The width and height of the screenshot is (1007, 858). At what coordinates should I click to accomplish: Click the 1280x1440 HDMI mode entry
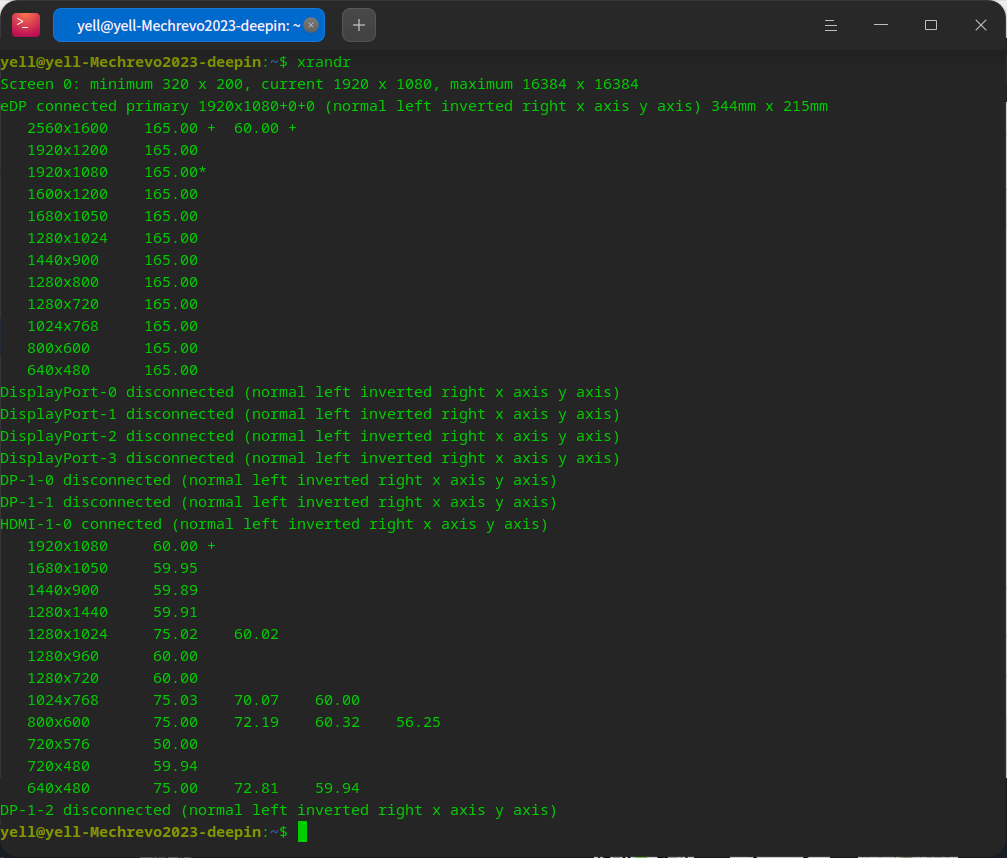[x=112, y=613]
